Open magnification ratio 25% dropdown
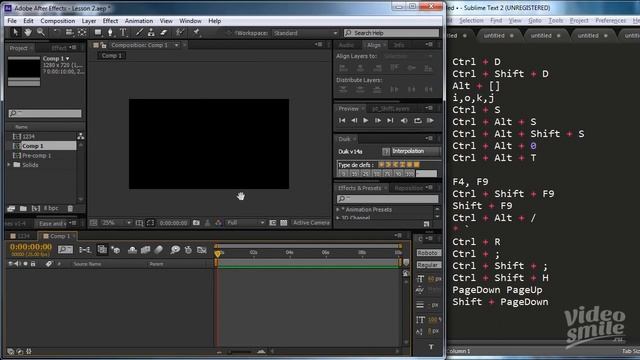640x360 pixels. pyautogui.click(x=116, y=223)
